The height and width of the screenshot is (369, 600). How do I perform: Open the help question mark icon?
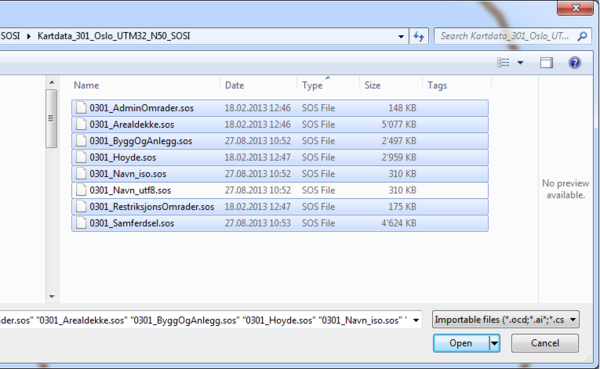(x=574, y=62)
